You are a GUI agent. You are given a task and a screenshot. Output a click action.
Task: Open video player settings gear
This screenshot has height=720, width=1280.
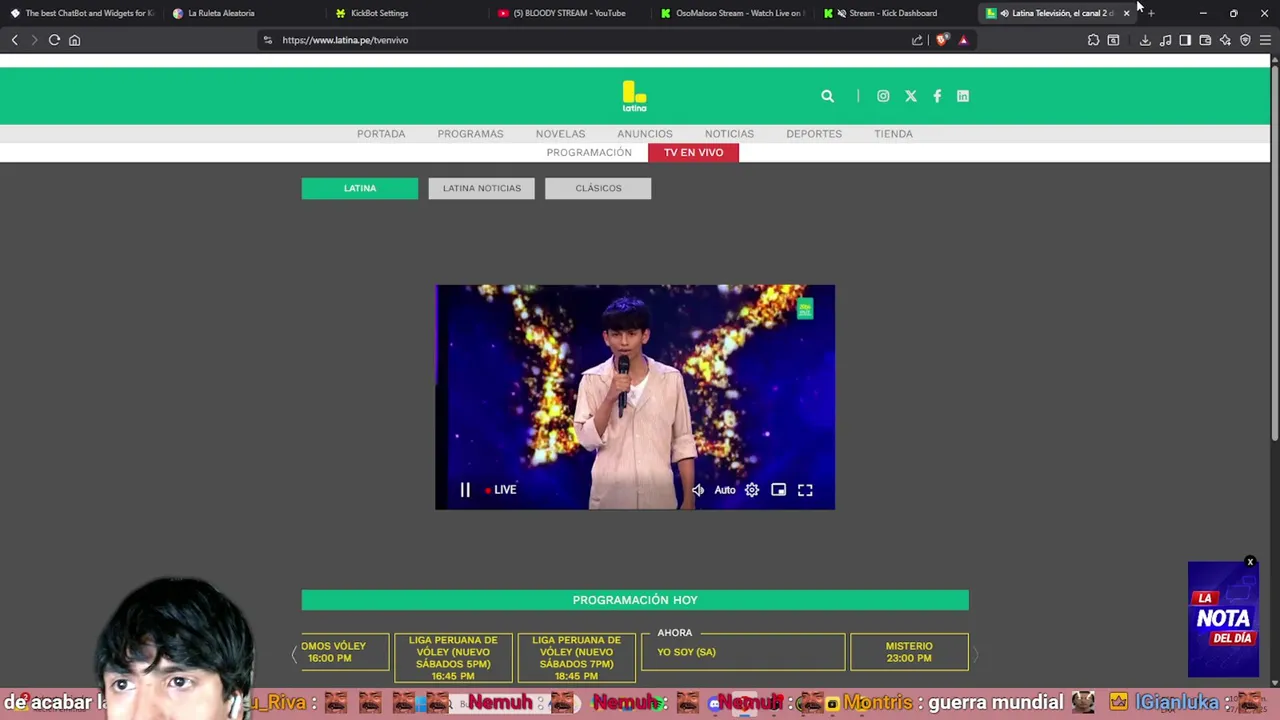(x=752, y=490)
